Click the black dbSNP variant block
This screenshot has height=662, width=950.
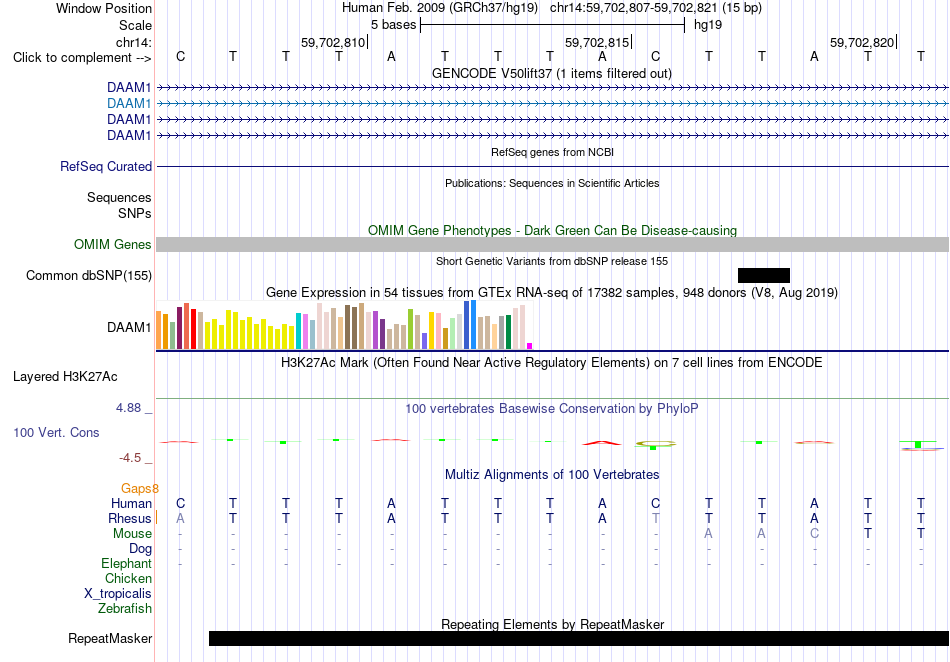(x=763, y=276)
